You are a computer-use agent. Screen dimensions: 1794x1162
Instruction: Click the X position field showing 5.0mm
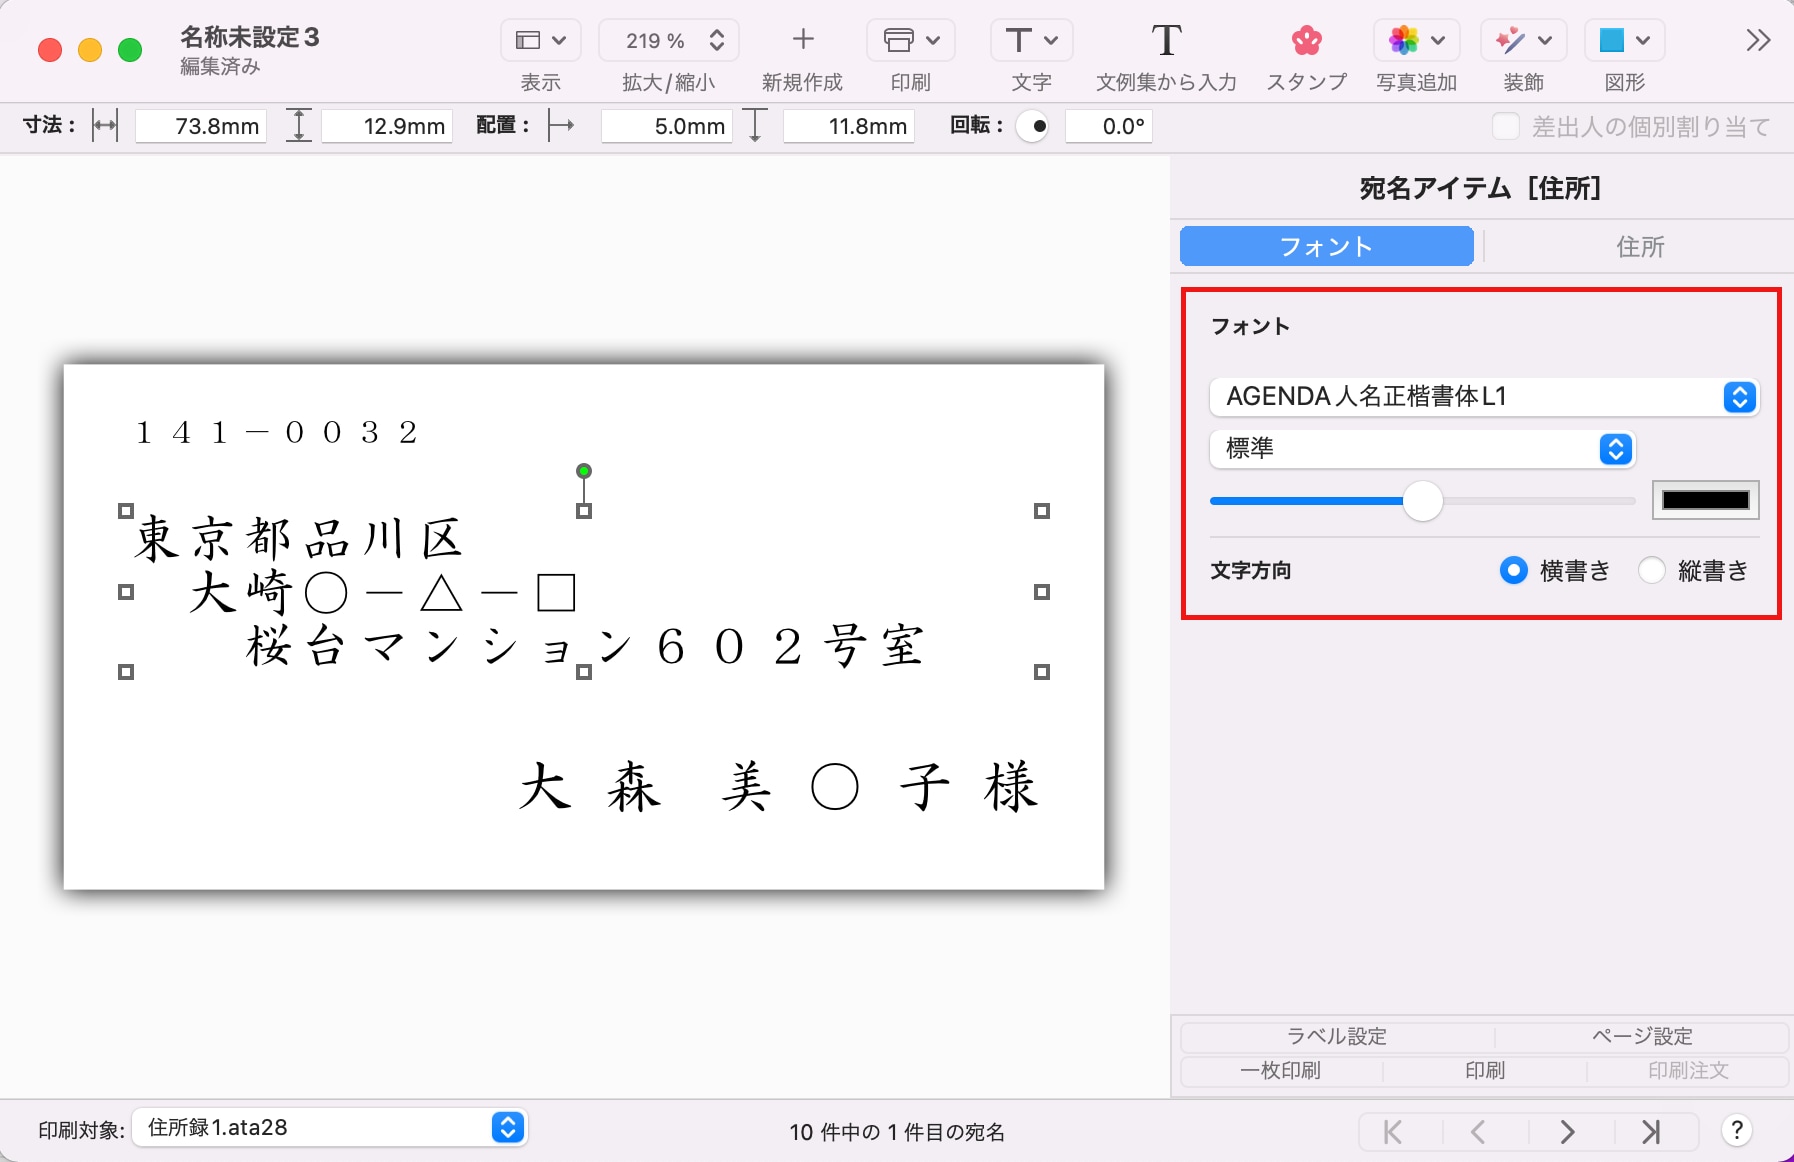666,126
